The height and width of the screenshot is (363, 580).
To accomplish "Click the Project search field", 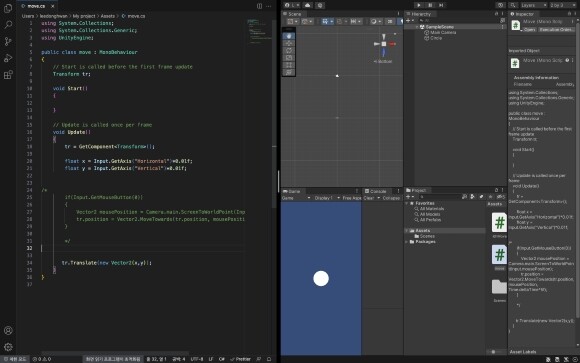I will pos(439,197).
